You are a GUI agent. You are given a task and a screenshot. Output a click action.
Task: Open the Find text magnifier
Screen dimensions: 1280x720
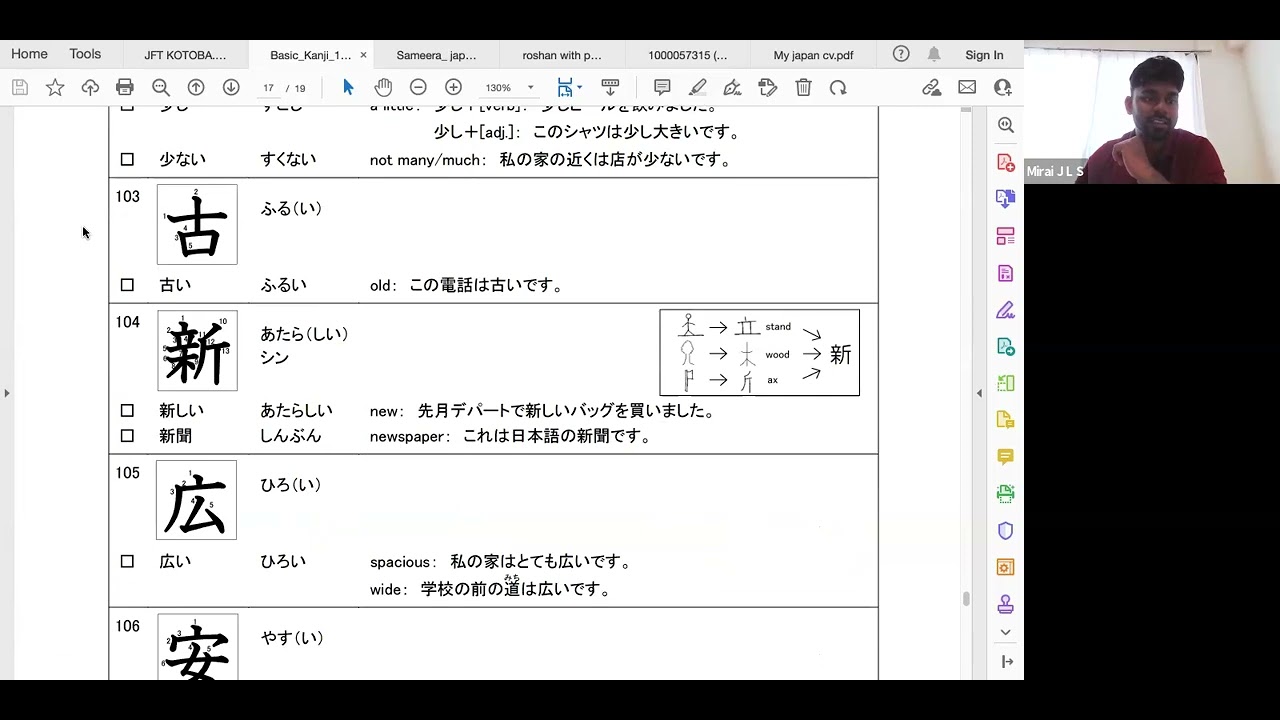coord(160,88)
